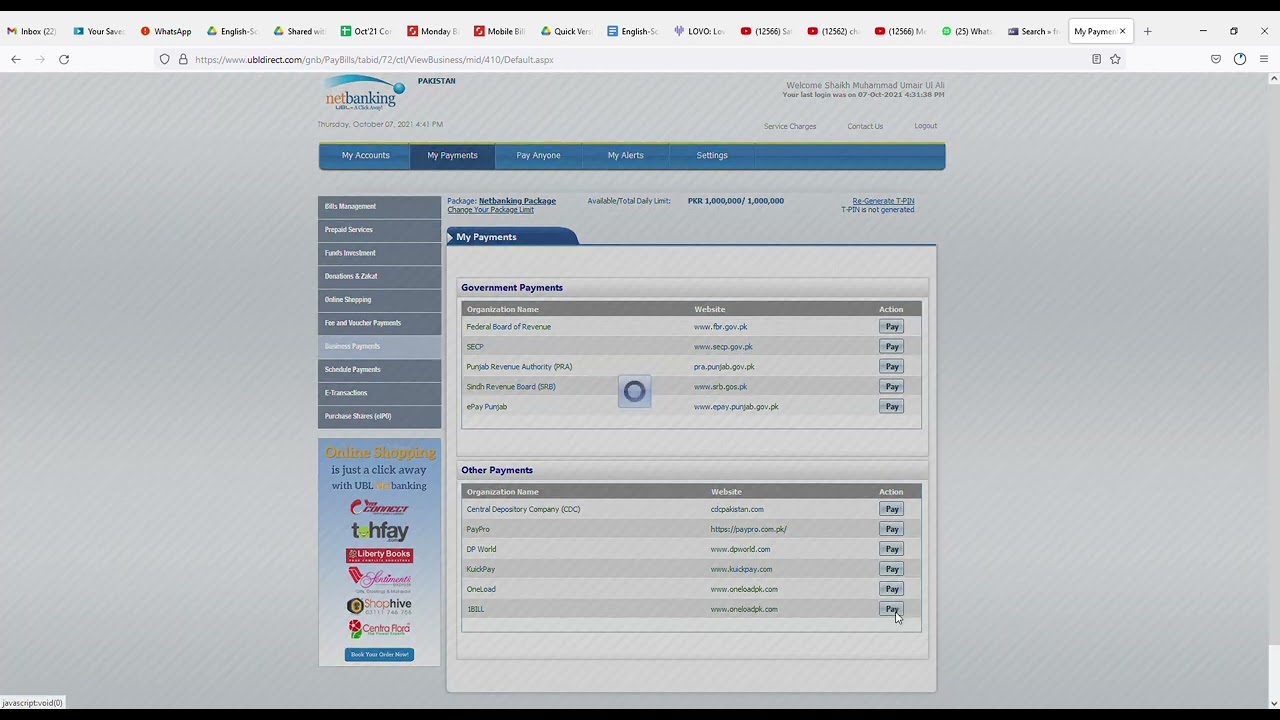Screen dimensions: 1280x720
Task: Bookmark this page with star icon
Action: pyautogui.click(x=1115, y=59)
